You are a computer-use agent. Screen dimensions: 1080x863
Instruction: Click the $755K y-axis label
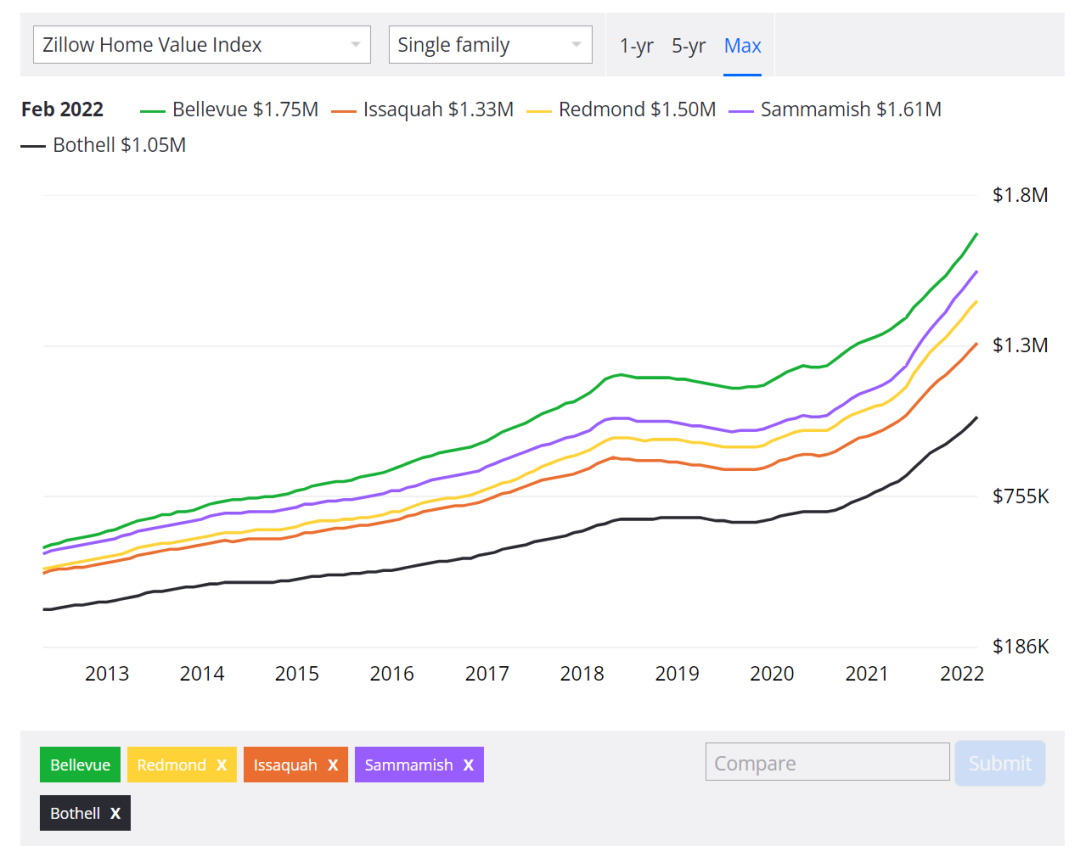1021,496
